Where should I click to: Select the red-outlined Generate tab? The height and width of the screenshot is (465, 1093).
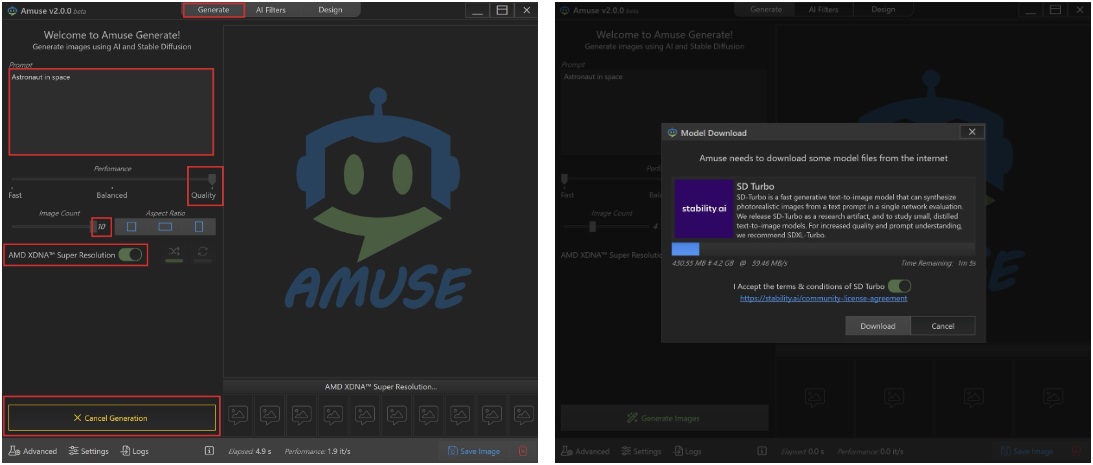click(213, 10)
